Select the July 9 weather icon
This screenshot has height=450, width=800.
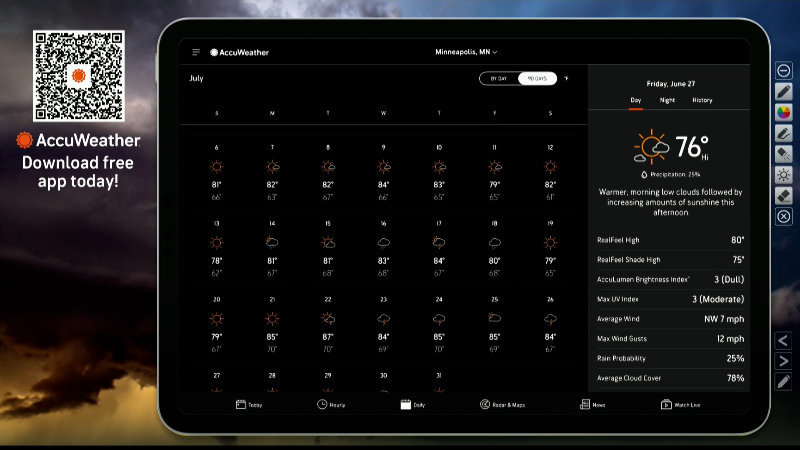[x=383, y=166]
